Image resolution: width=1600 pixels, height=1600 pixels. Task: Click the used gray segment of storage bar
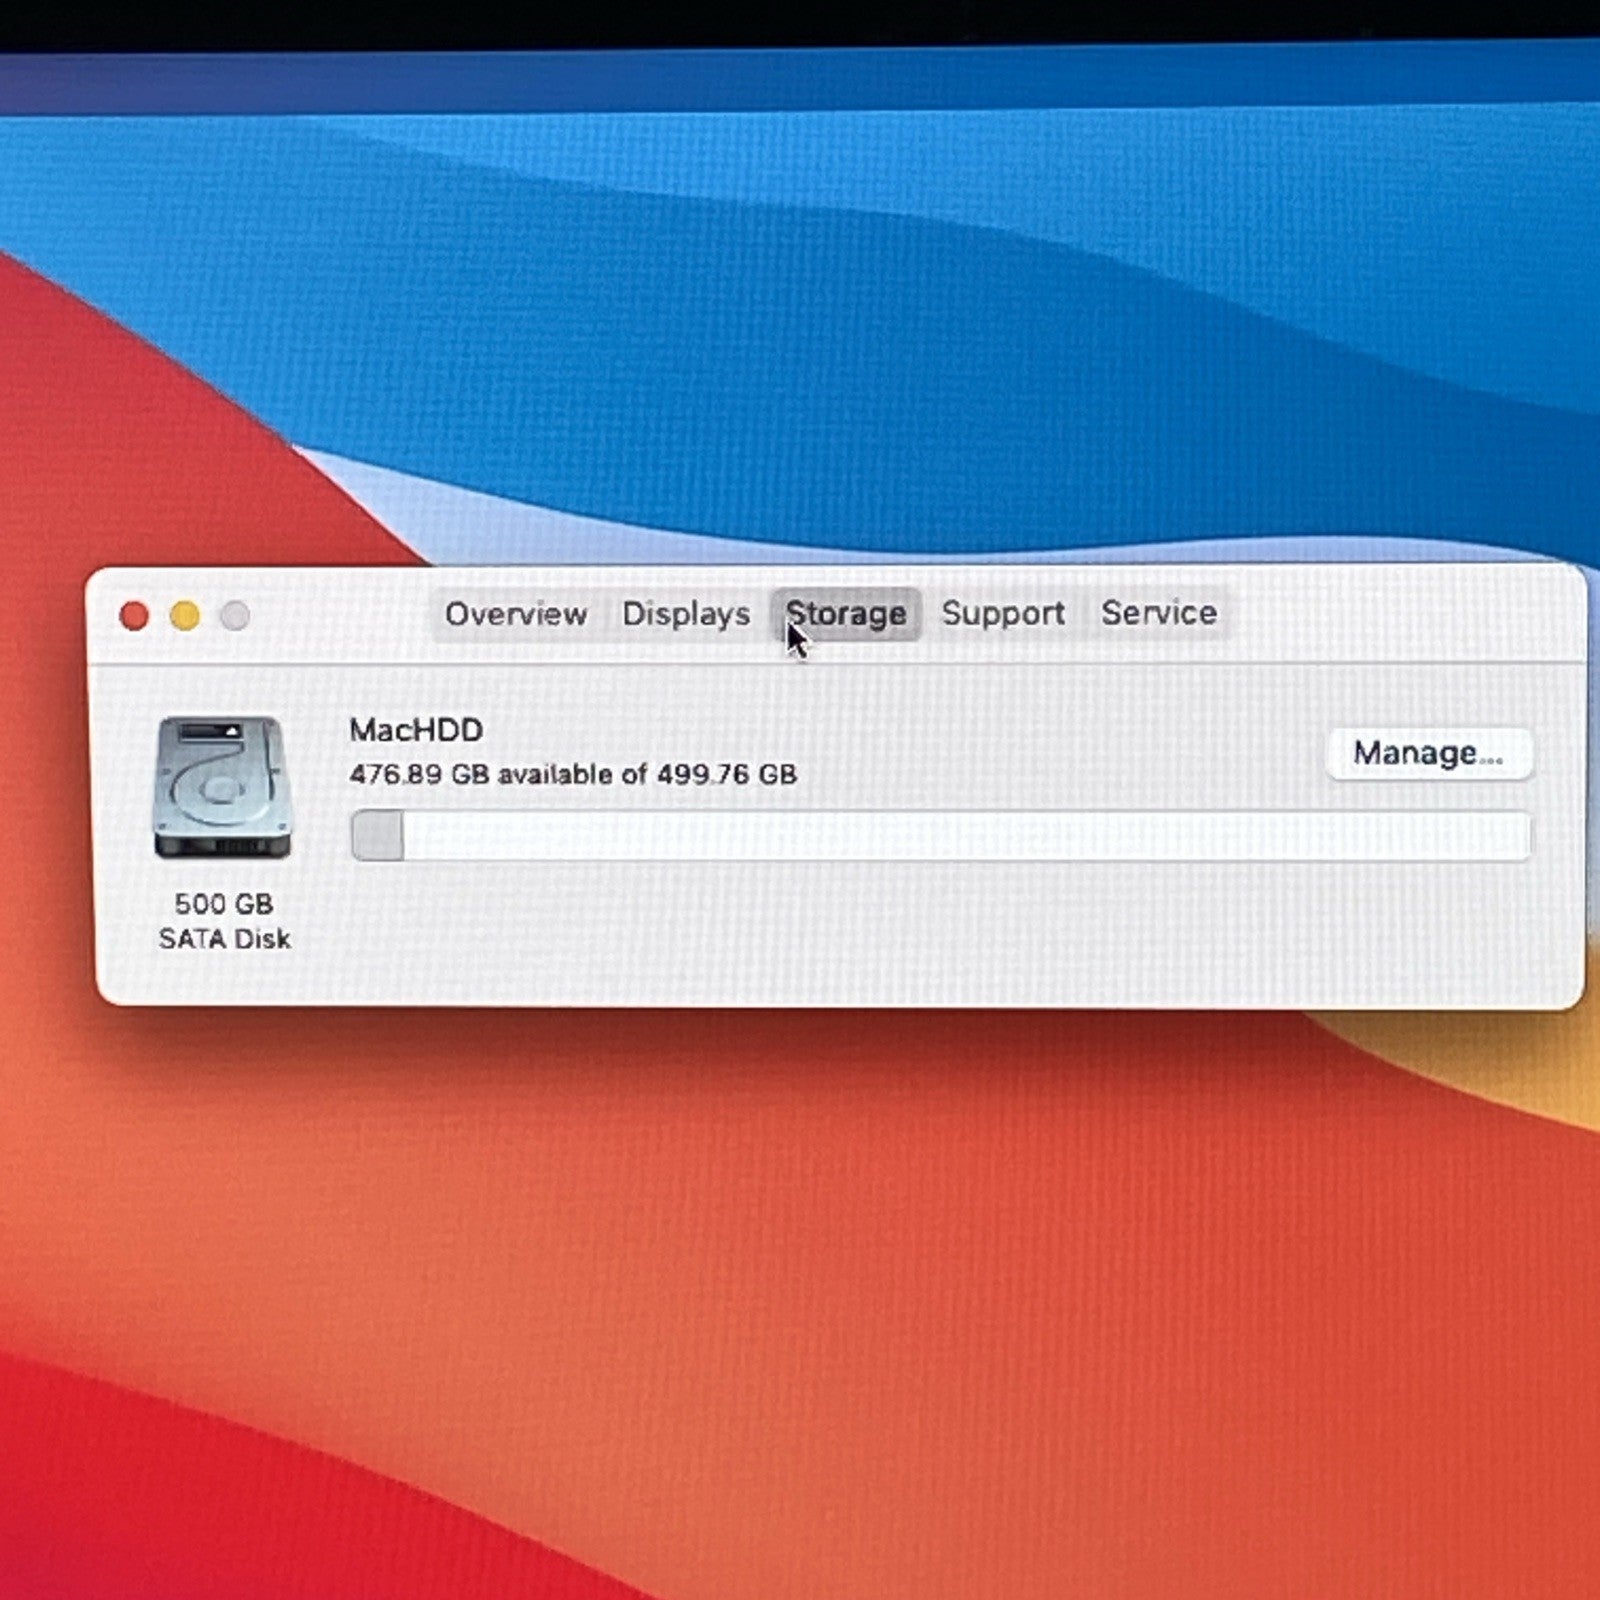[378, 836]
